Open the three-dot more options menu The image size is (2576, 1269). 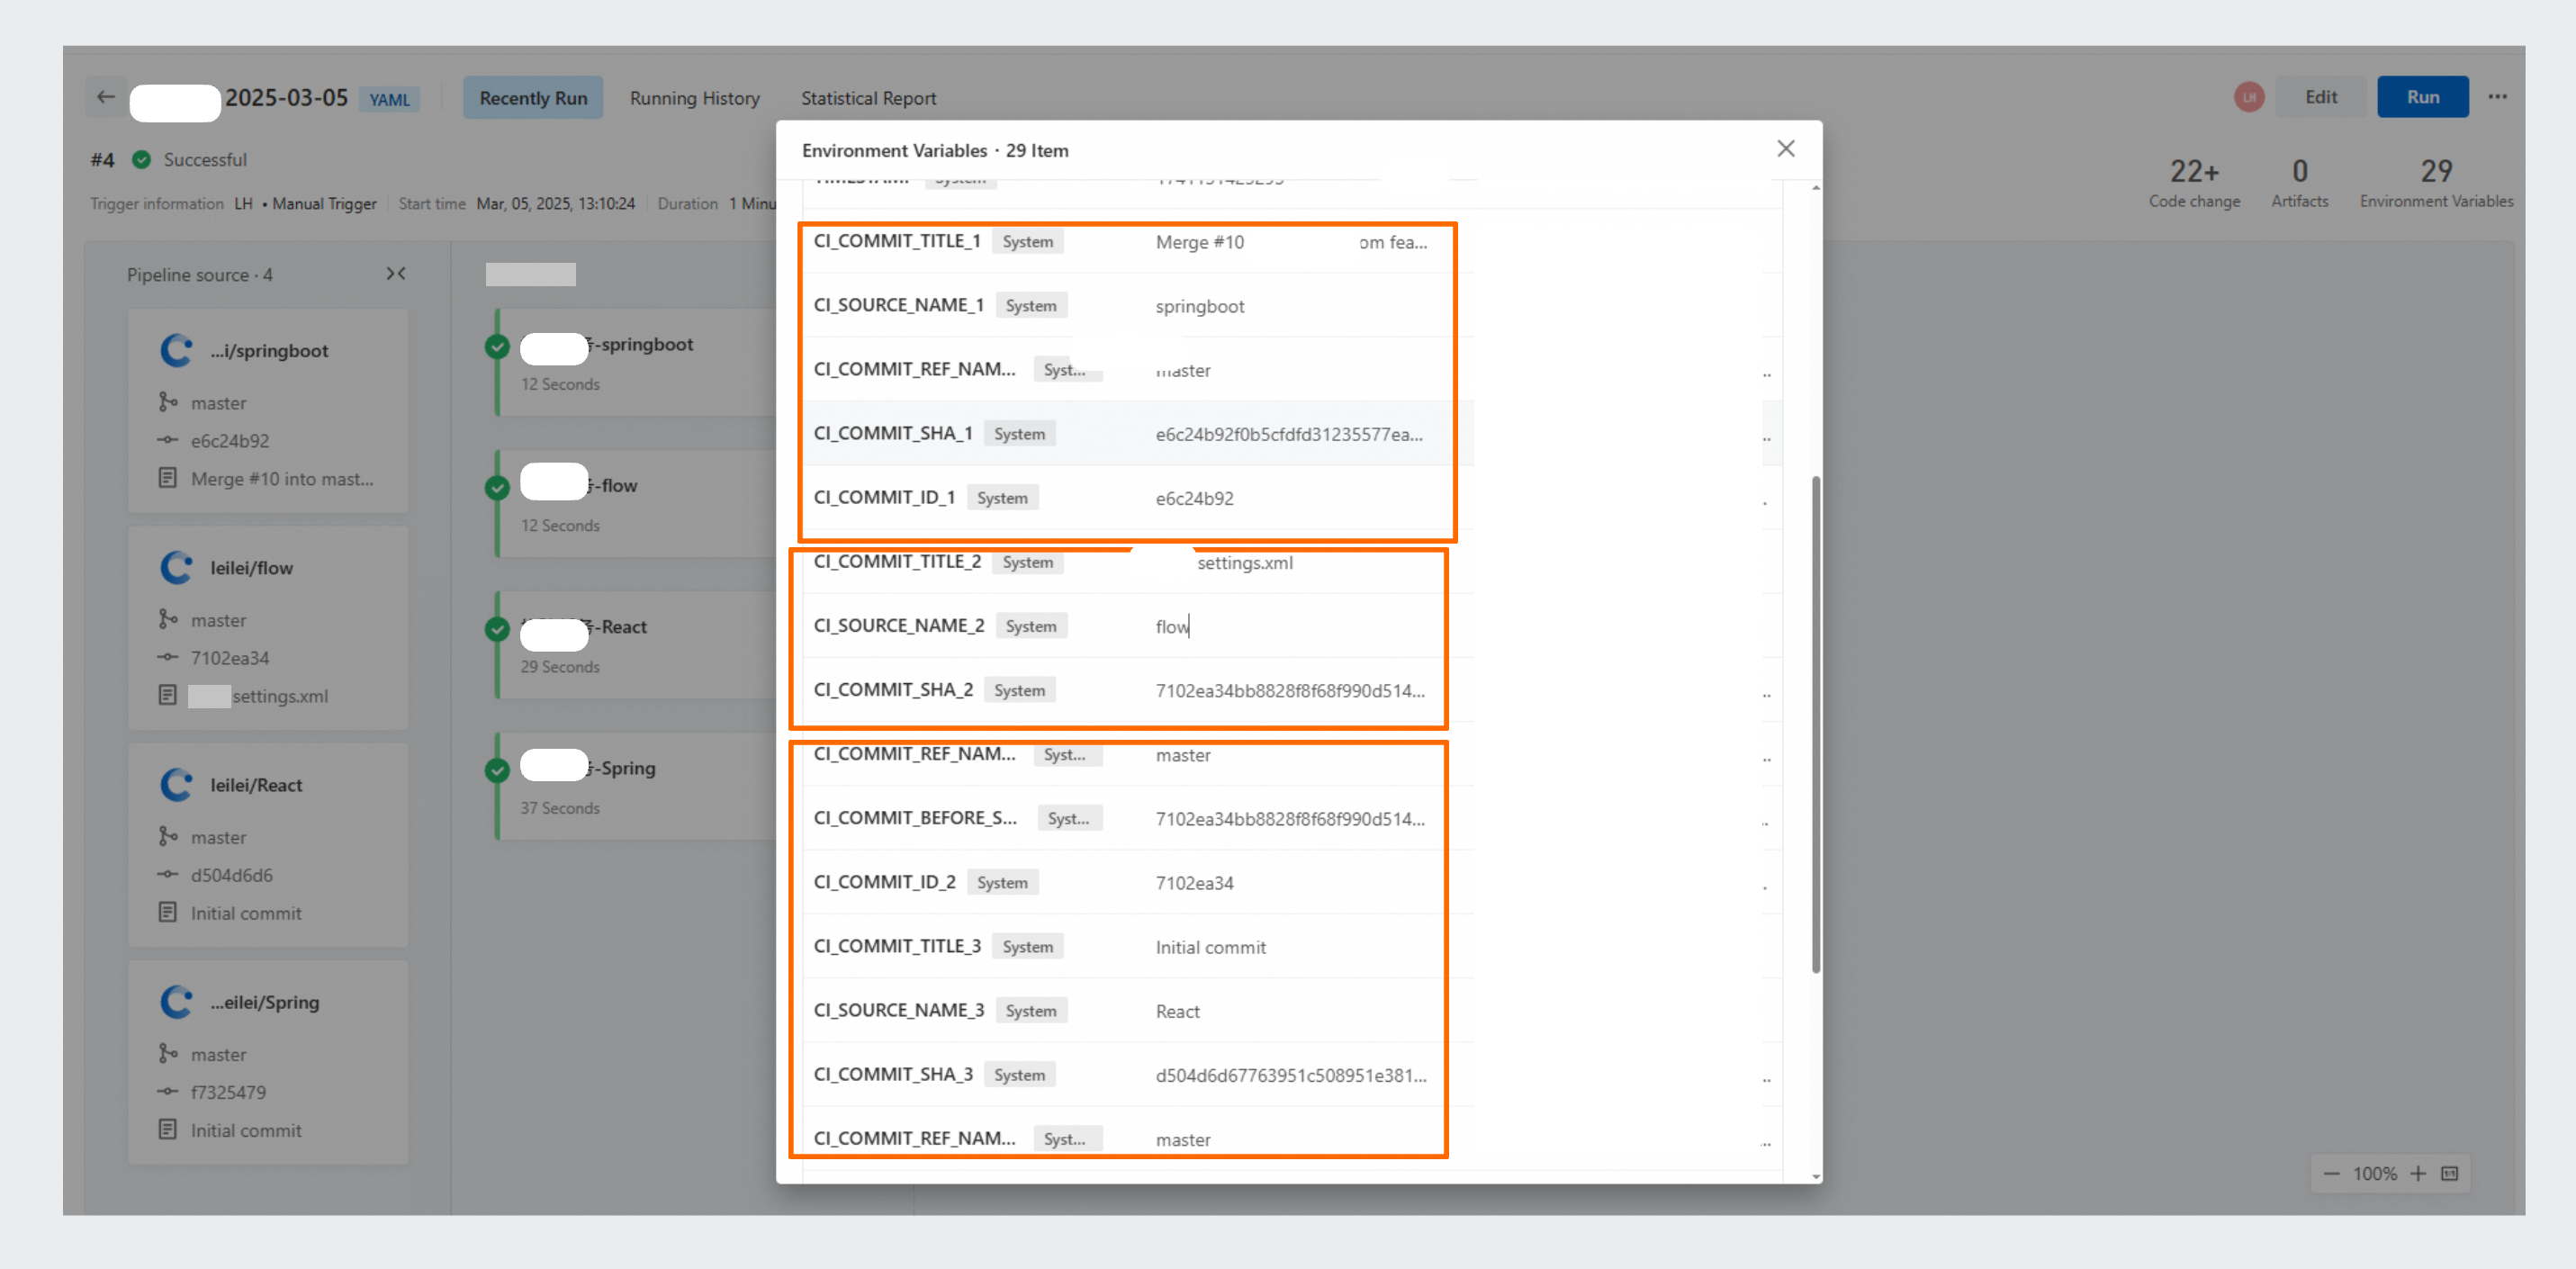pyautogui.click(x=2497, y=97)
